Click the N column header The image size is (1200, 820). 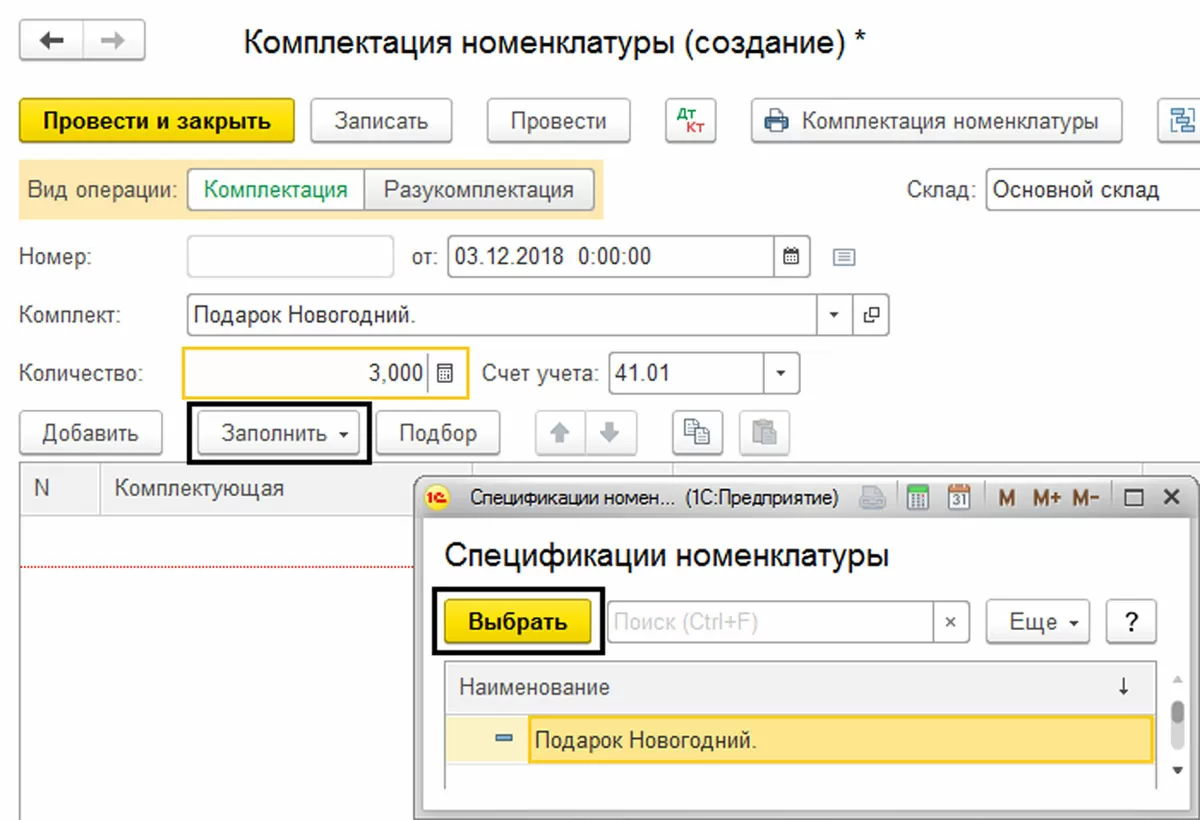click(x=60, y=488)
